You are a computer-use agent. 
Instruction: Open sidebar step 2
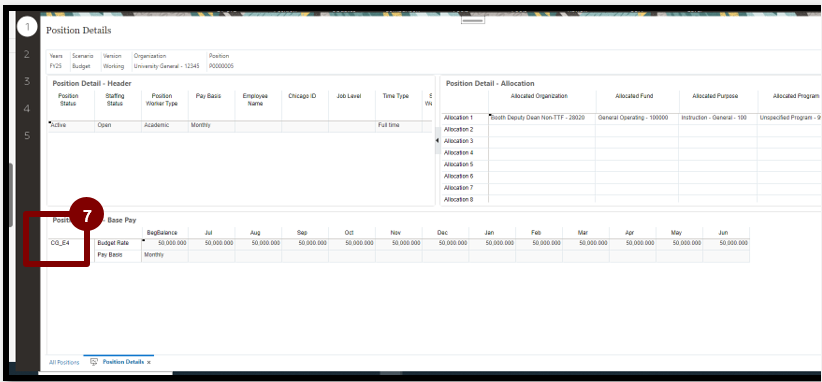pyautogui.click(x=27, y=54)
